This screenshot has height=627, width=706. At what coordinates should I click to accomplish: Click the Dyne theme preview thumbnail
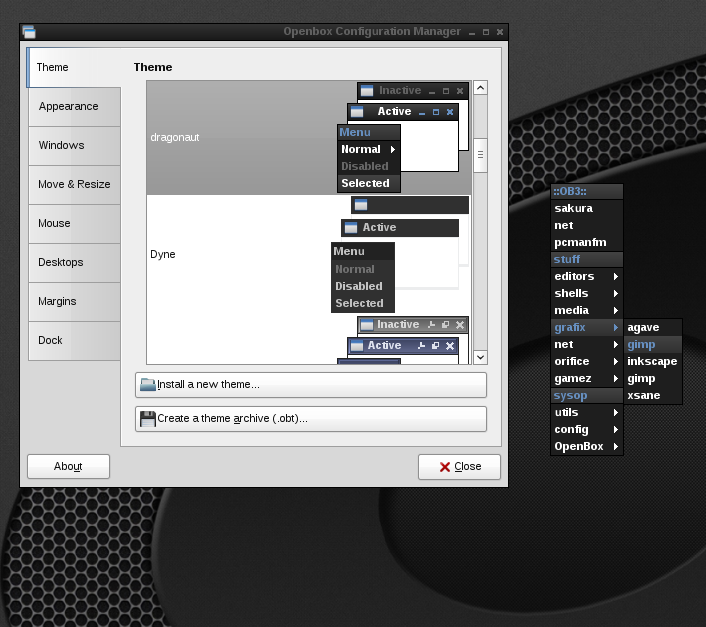pyautogui.click(x=400, y=254)
